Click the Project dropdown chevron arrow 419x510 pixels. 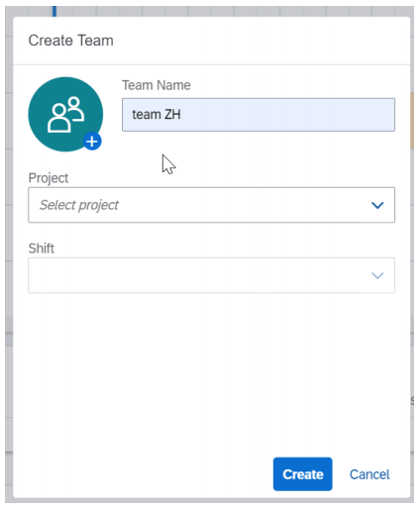tap(377, 205)
